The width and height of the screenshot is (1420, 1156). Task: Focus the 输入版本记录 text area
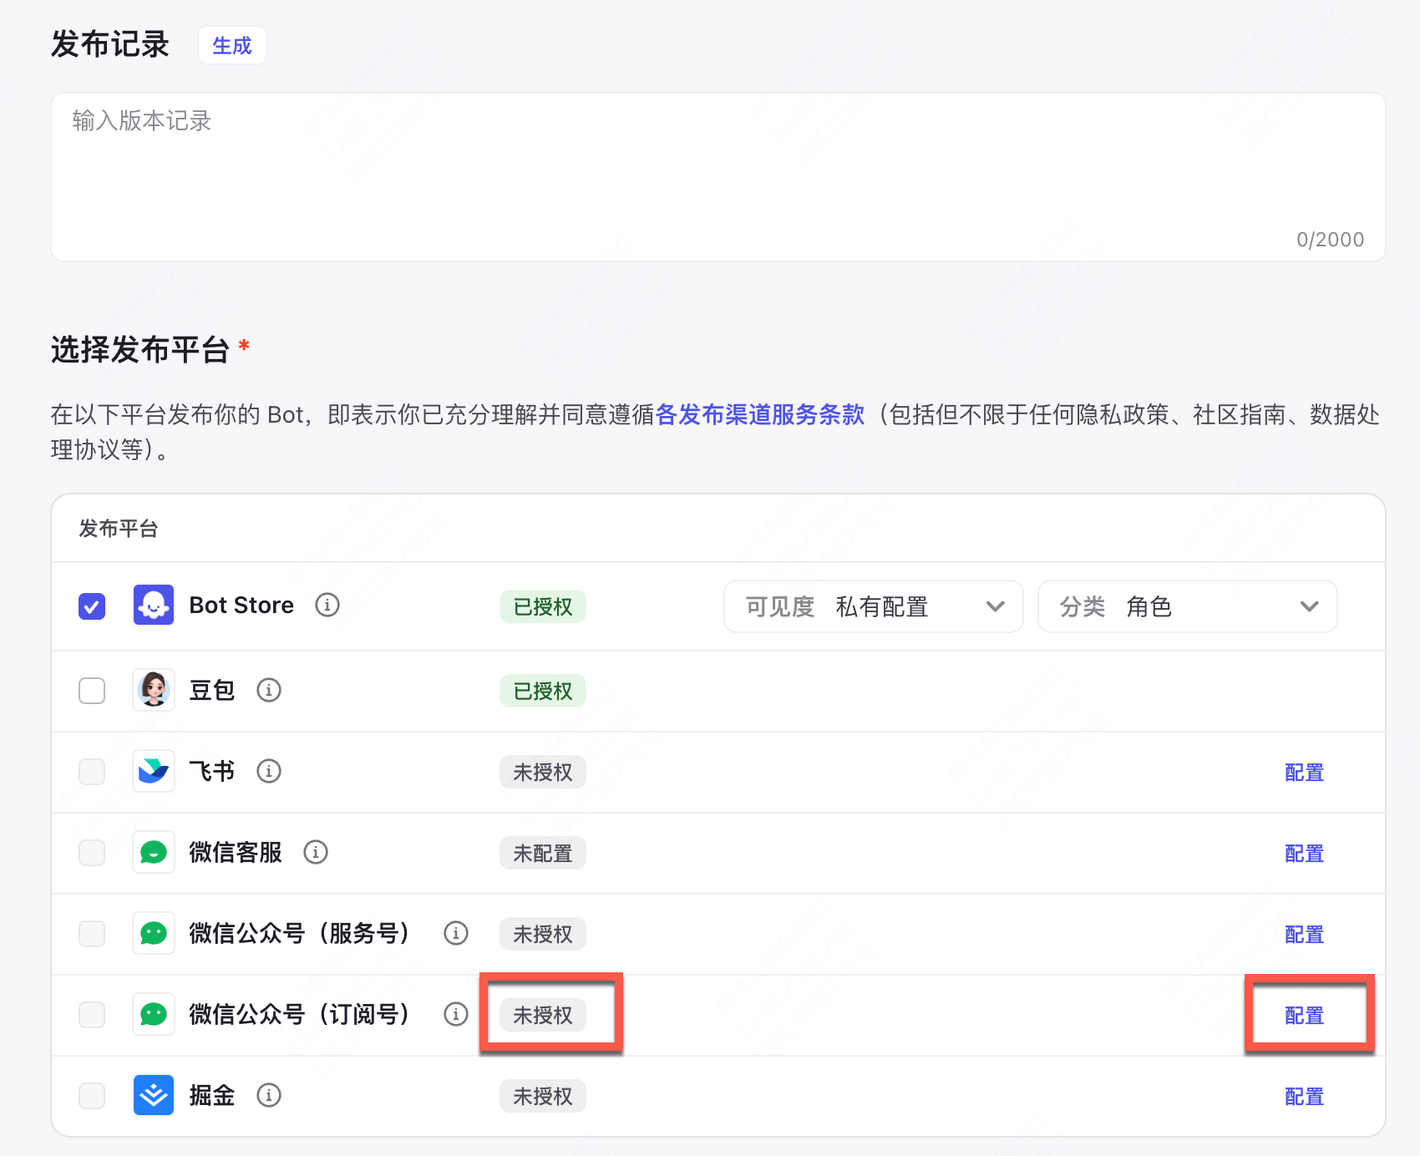pyautogui.click(x=718, y=177)
